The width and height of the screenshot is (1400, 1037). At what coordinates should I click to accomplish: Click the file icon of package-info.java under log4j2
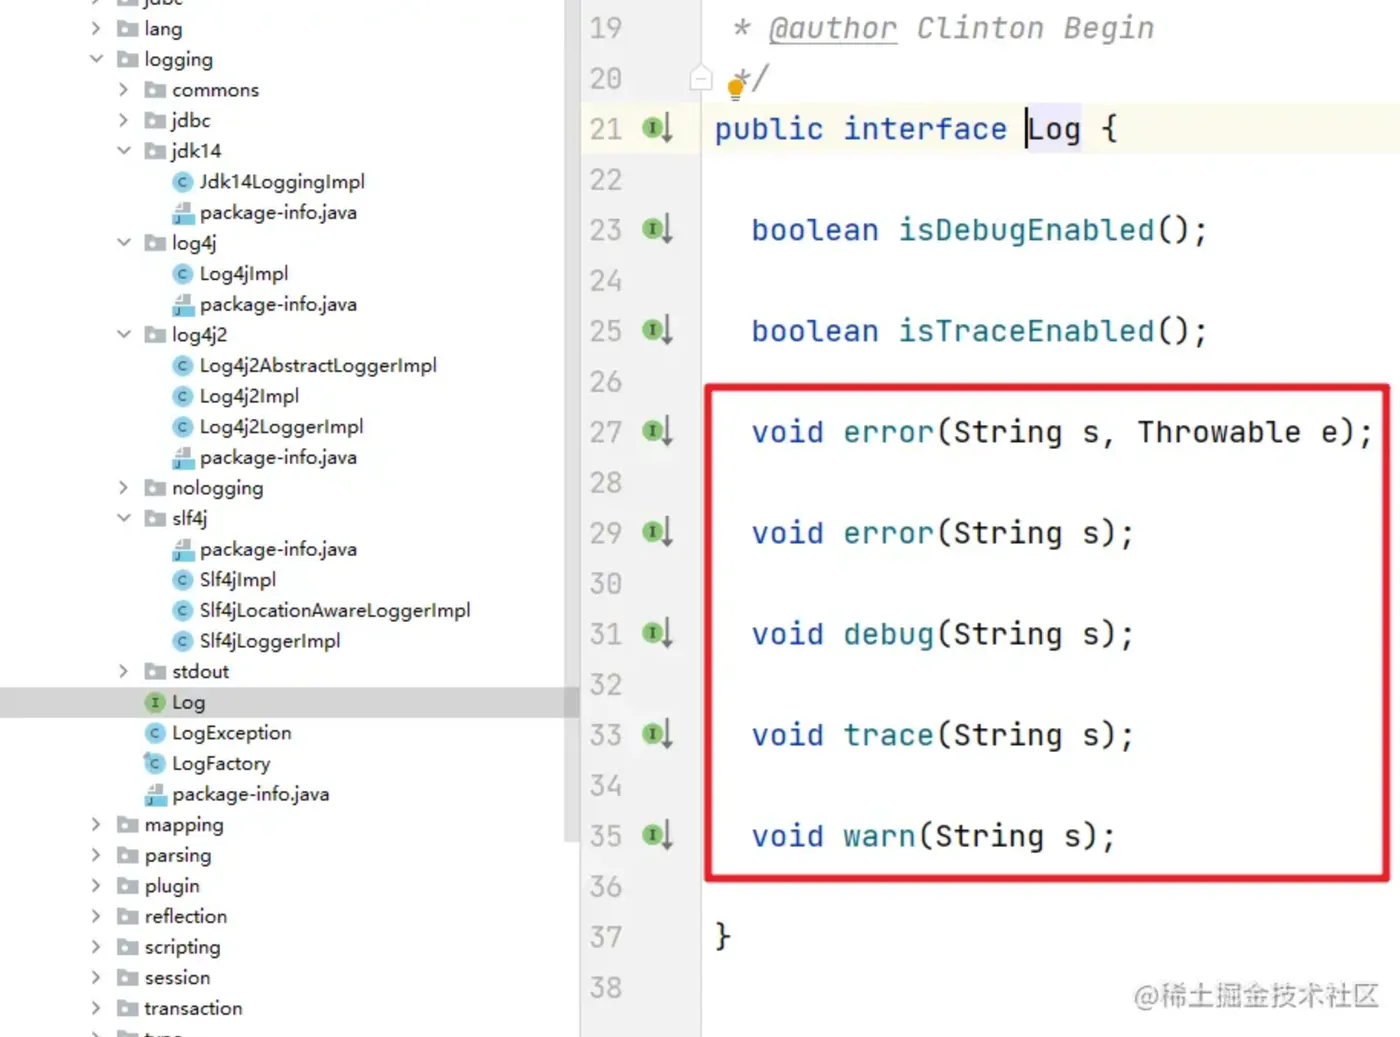pyautogui.click(x=183, y=458)
